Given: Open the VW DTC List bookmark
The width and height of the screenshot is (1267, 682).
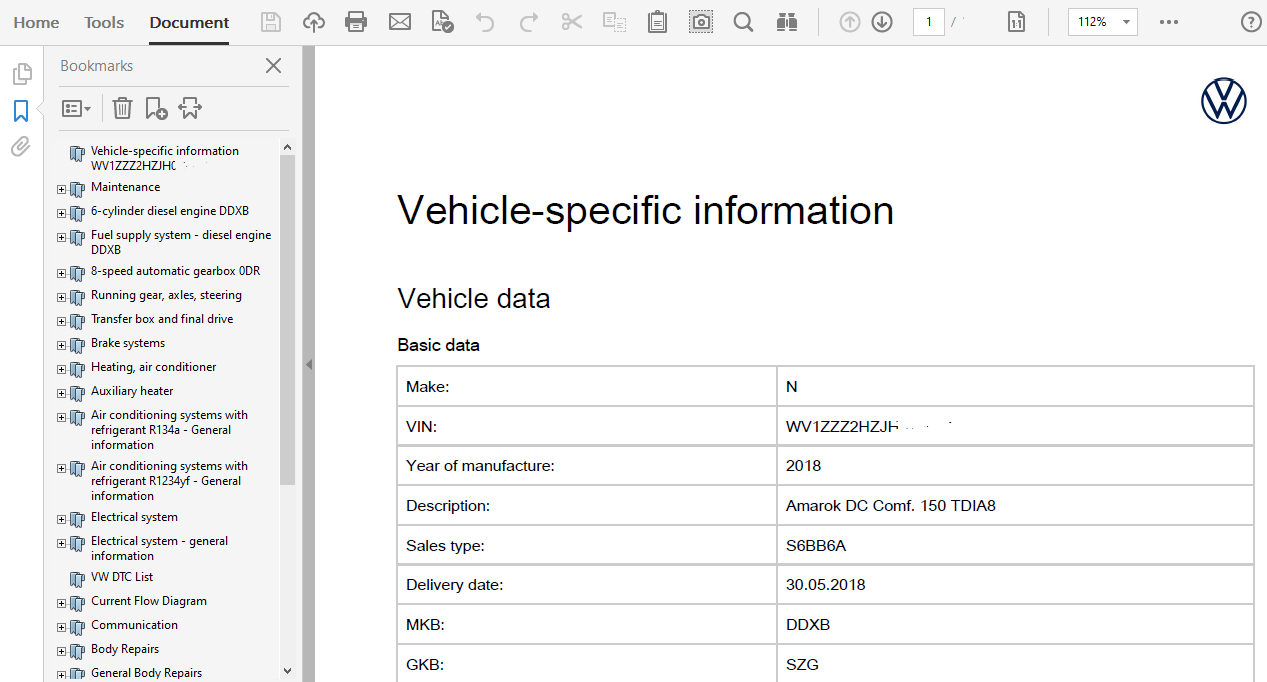Looking at the screenshot, I should point(121,577).
